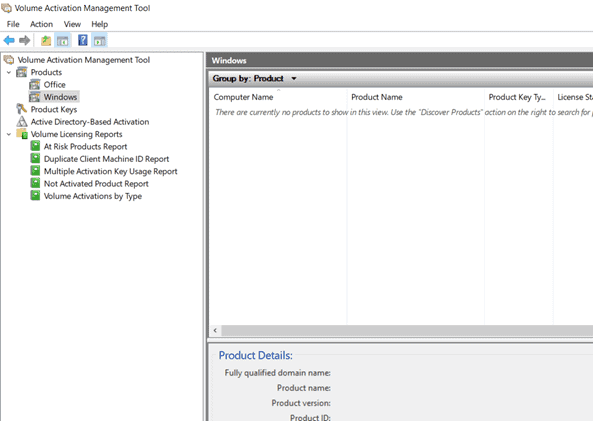Select Volume Activation Management Tool root node

click(x=84, y=60)
